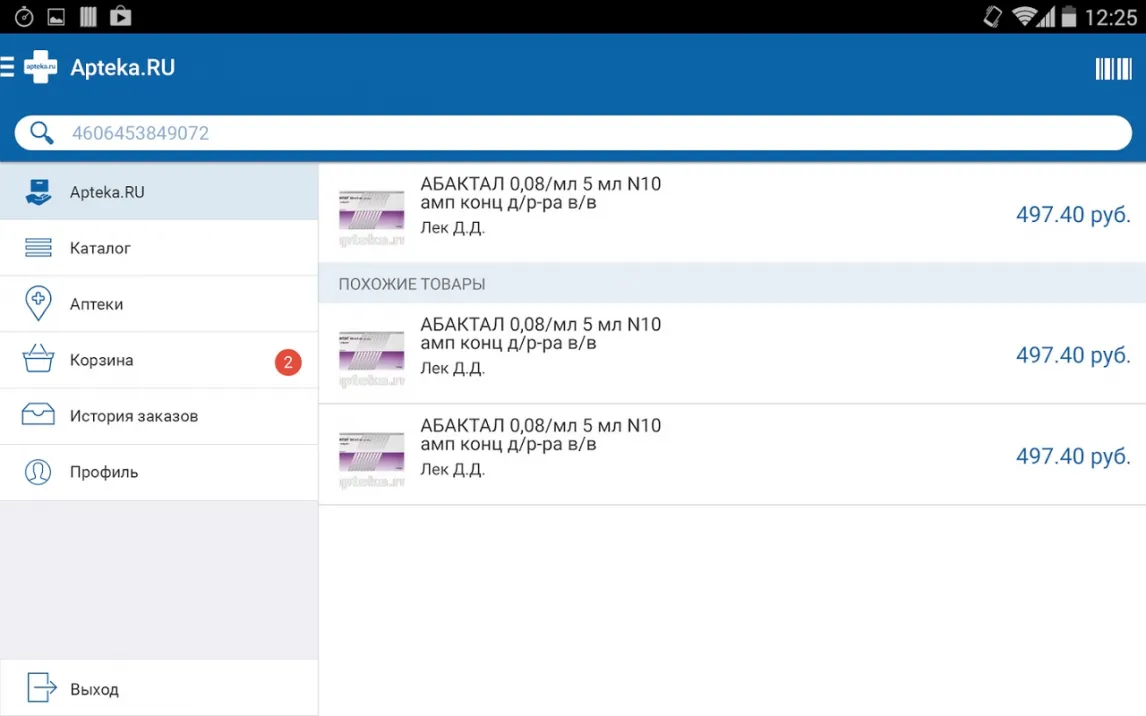Tap the Аптеки location pin icon
This screenshot has height=716, width=1146.
coord(38,304)
